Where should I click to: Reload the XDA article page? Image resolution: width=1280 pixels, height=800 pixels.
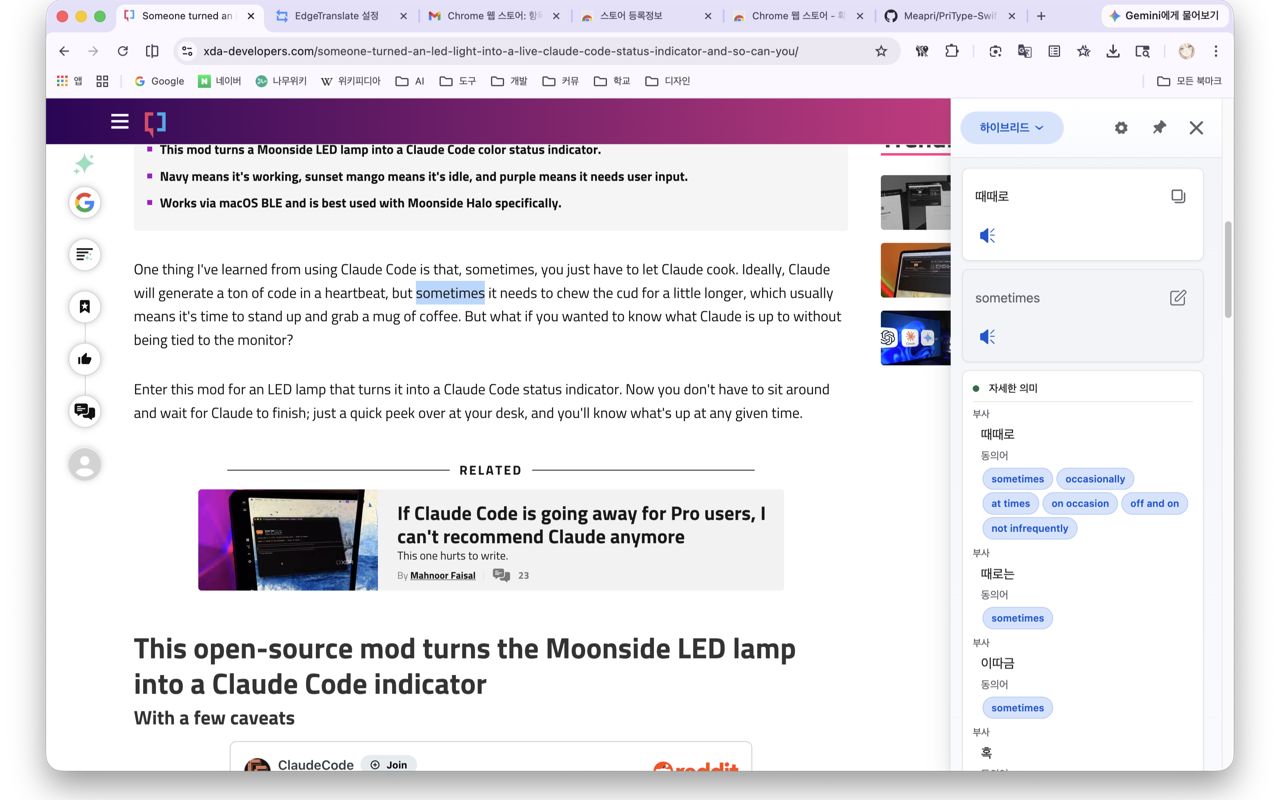(122, 51)
